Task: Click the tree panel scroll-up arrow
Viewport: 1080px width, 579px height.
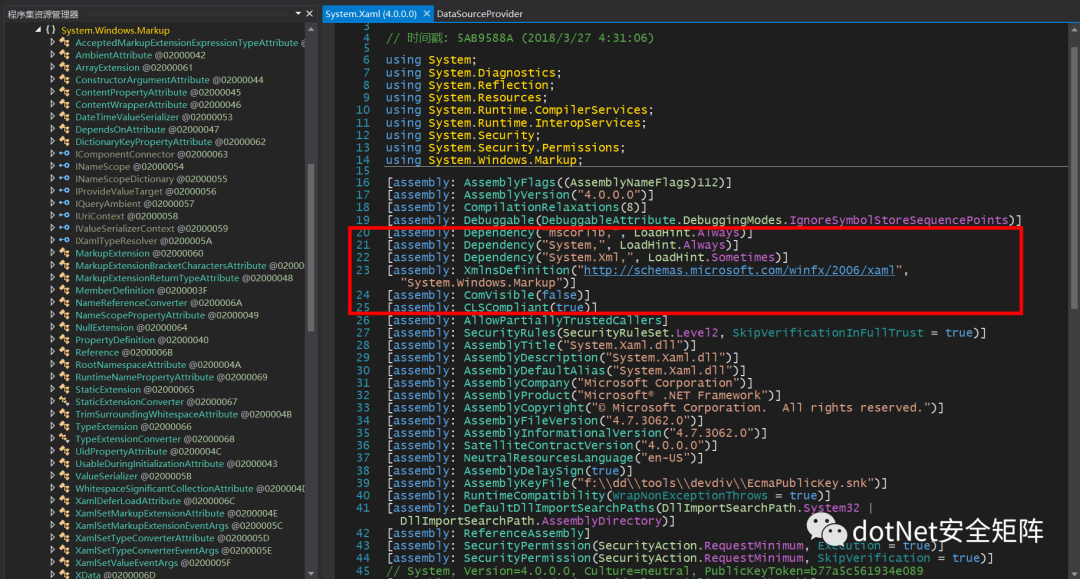Action: click(x=311, y=30)
